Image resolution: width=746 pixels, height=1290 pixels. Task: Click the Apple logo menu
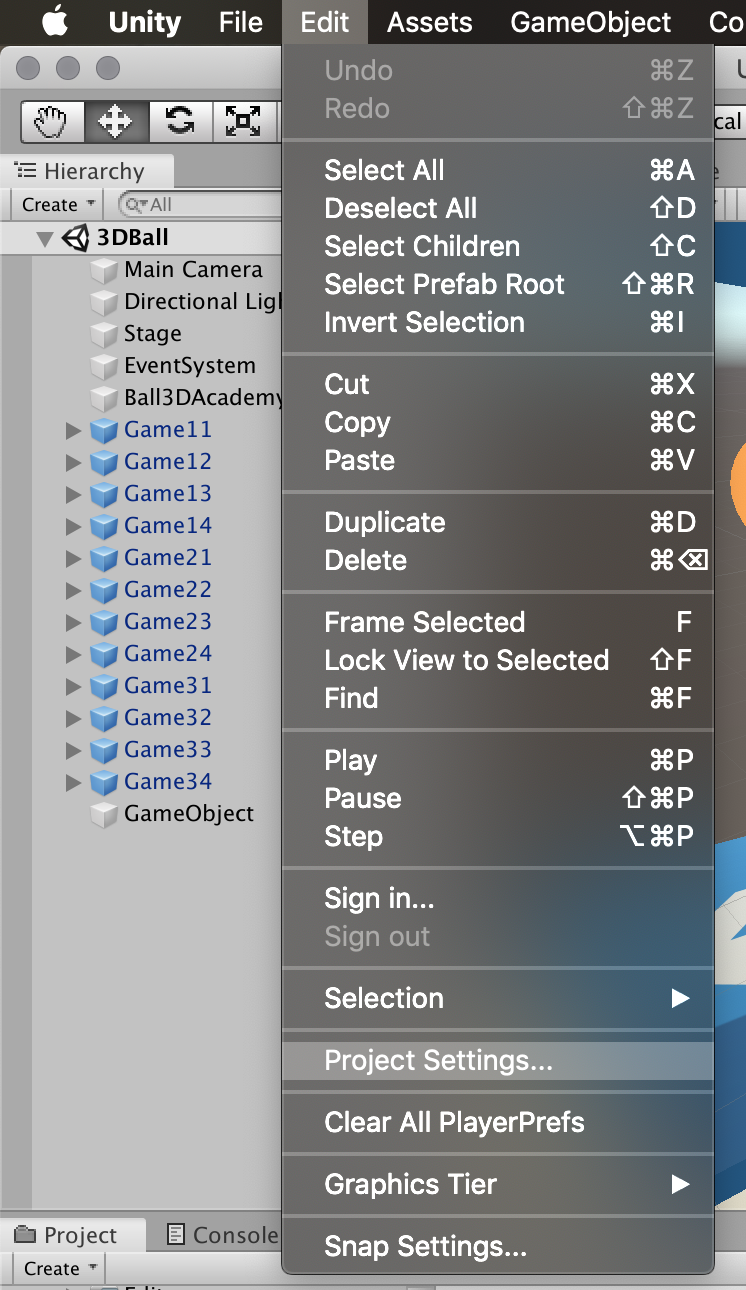(53, 21)
